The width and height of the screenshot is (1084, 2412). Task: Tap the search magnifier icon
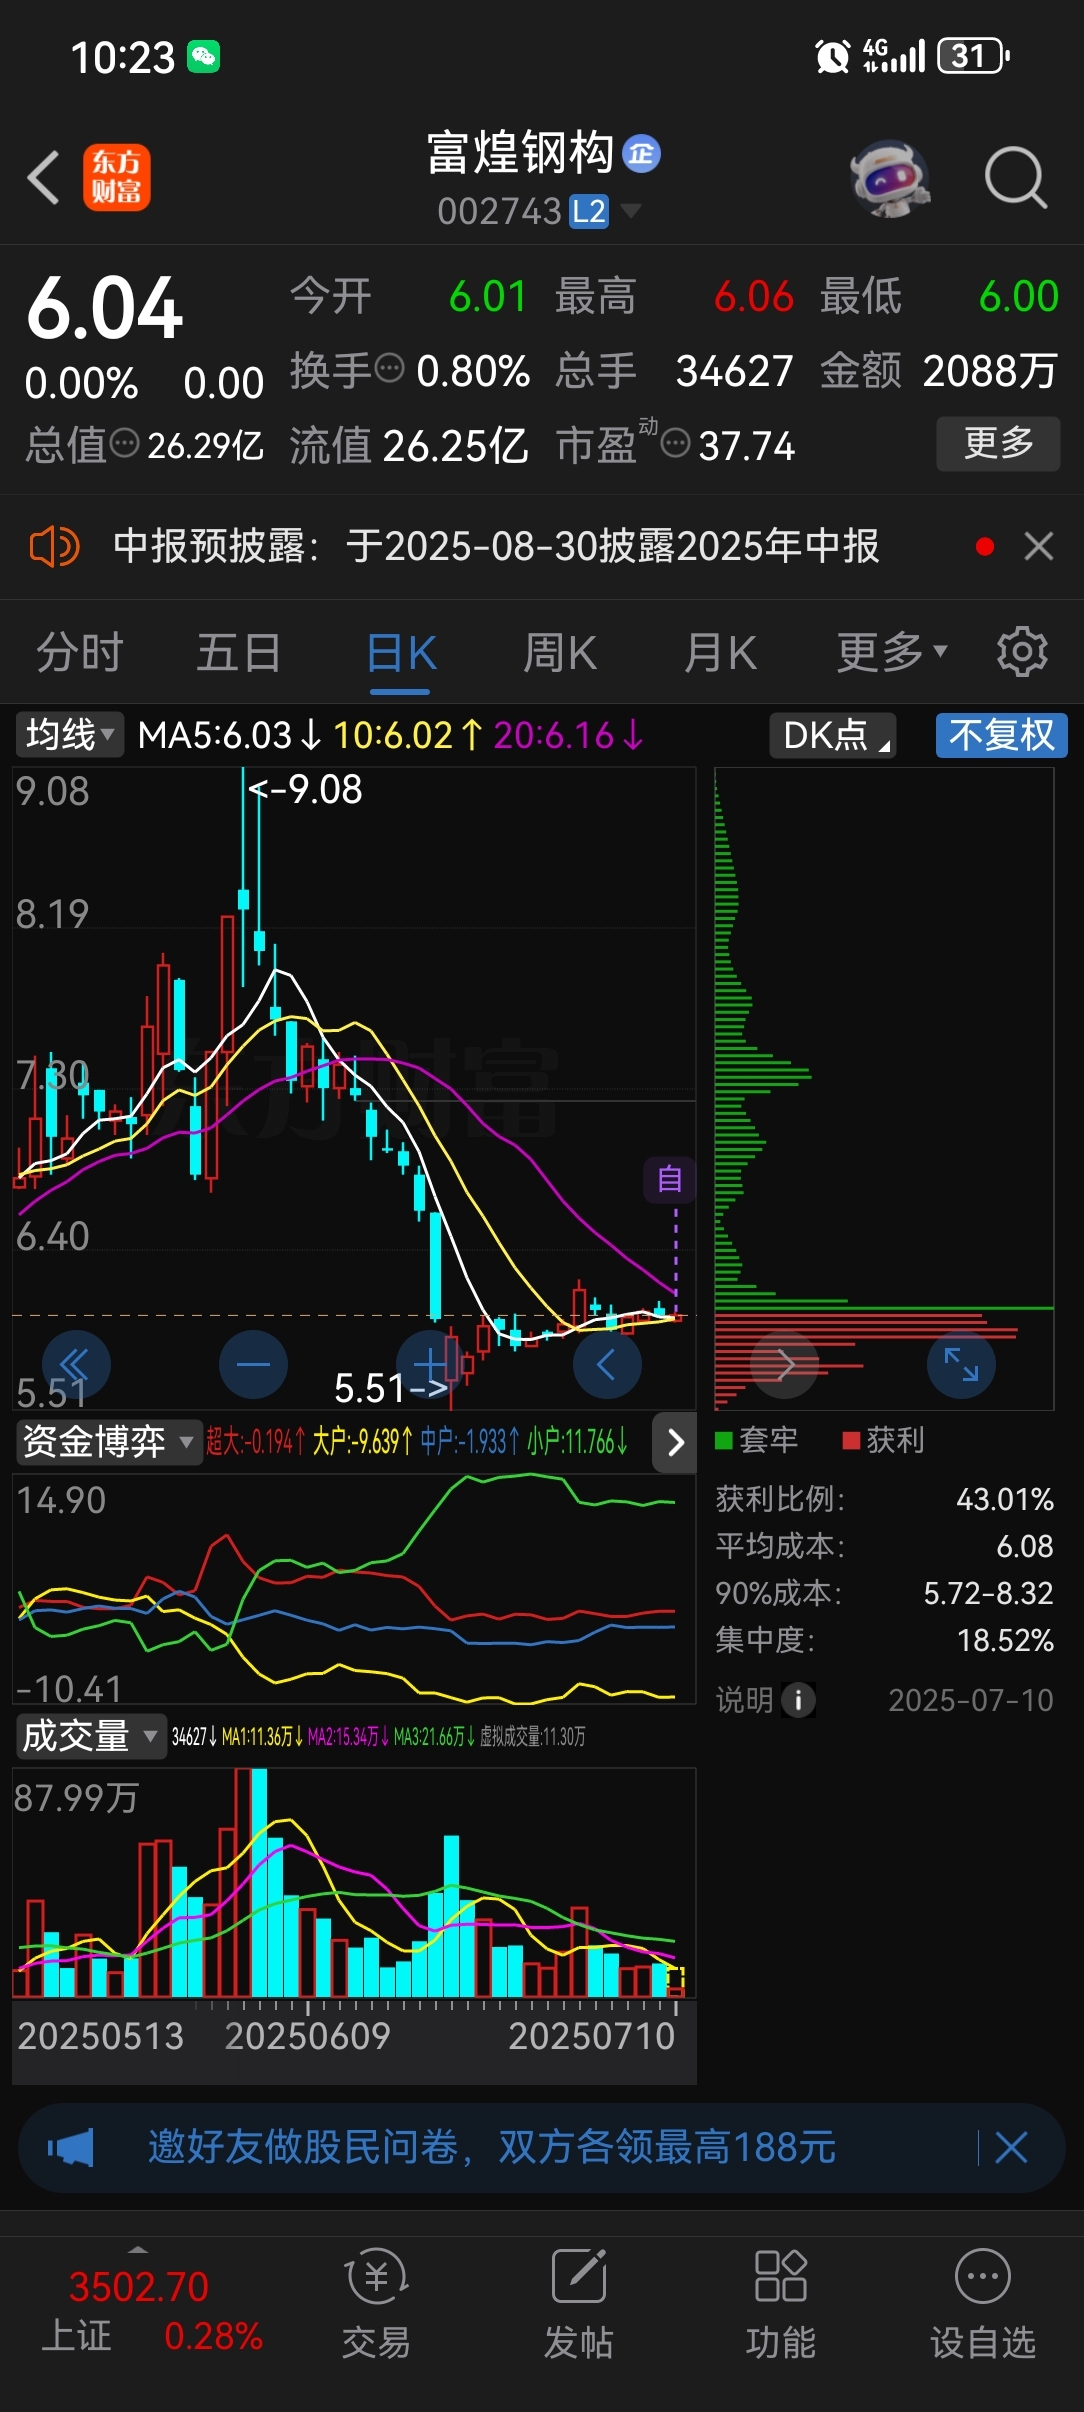1016,178
